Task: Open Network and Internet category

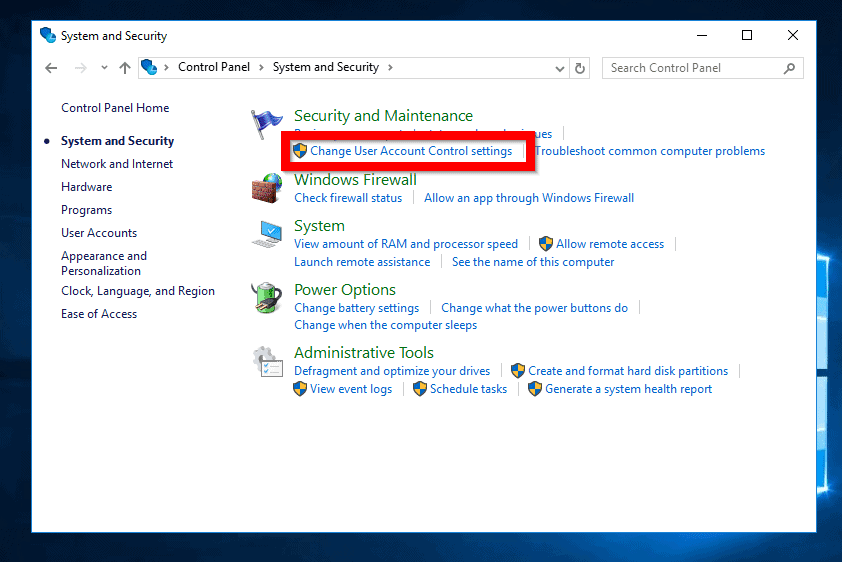Action: [x=117, y=164]
